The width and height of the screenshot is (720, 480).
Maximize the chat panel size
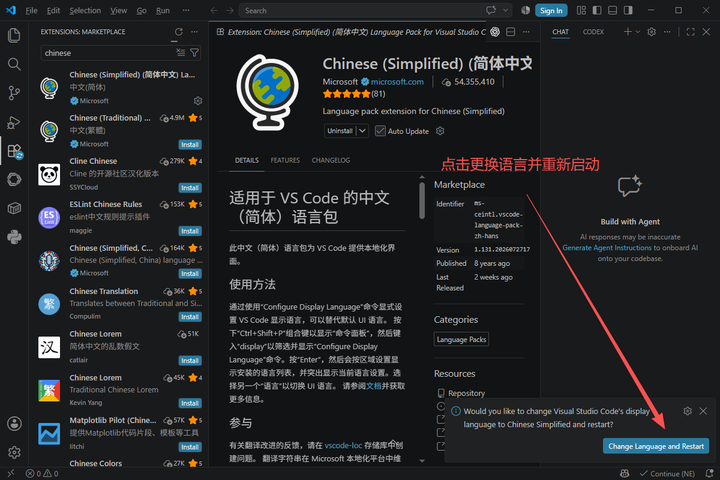pos(691,32)
